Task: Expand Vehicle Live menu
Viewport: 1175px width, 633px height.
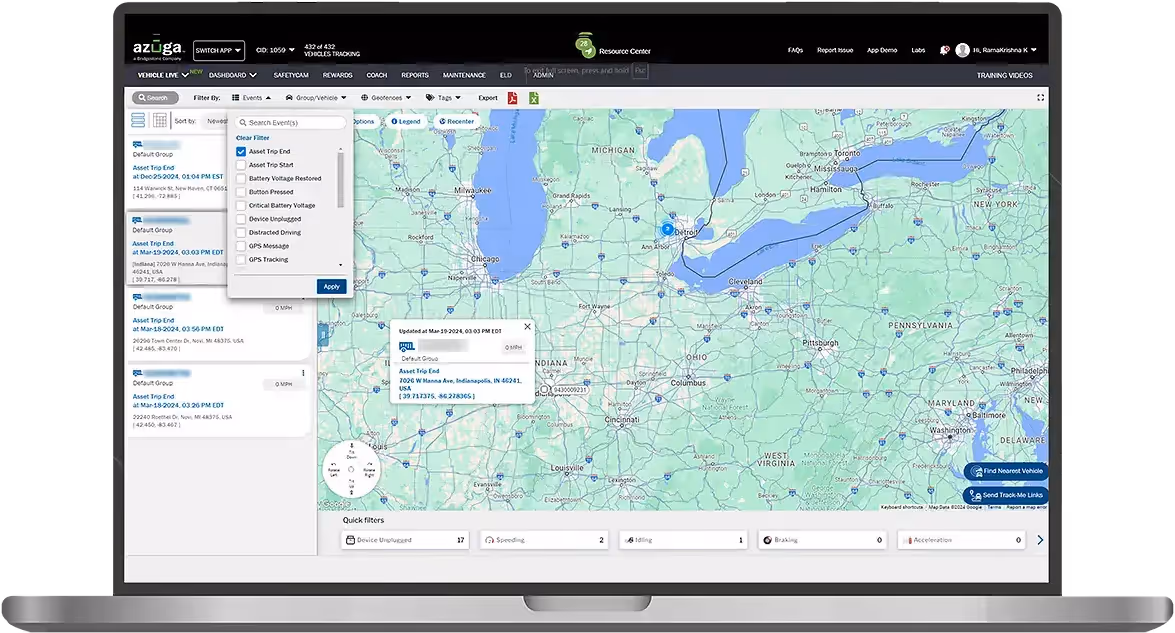Action: 163,75
